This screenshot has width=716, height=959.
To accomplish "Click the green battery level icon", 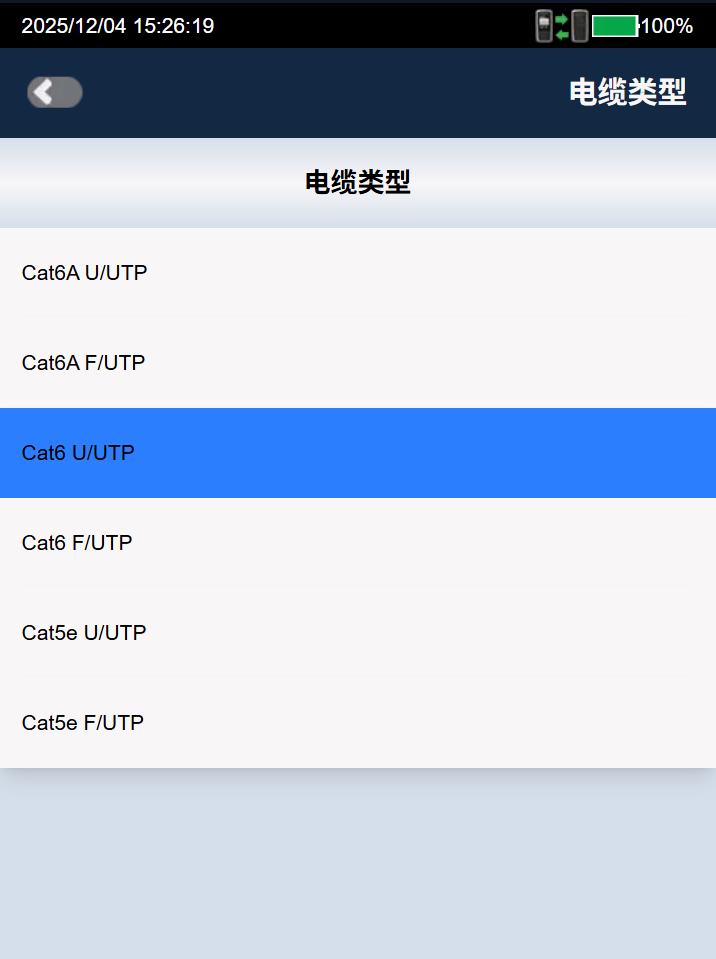I will coord(615,26).
